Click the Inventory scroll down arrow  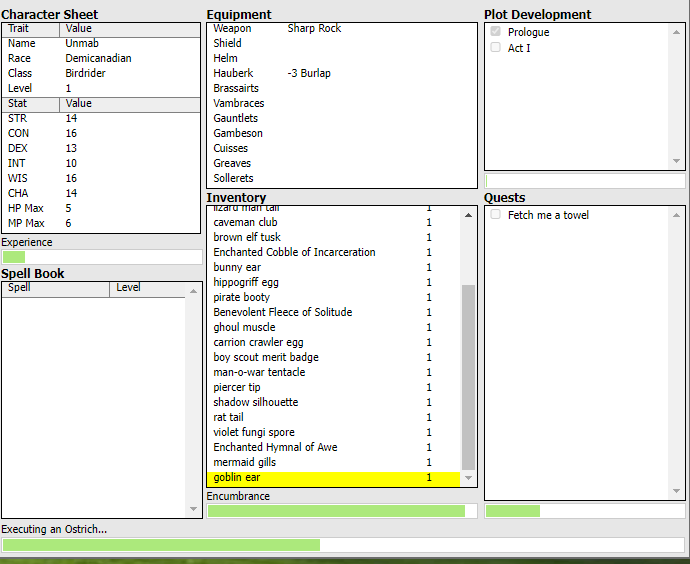468,479
